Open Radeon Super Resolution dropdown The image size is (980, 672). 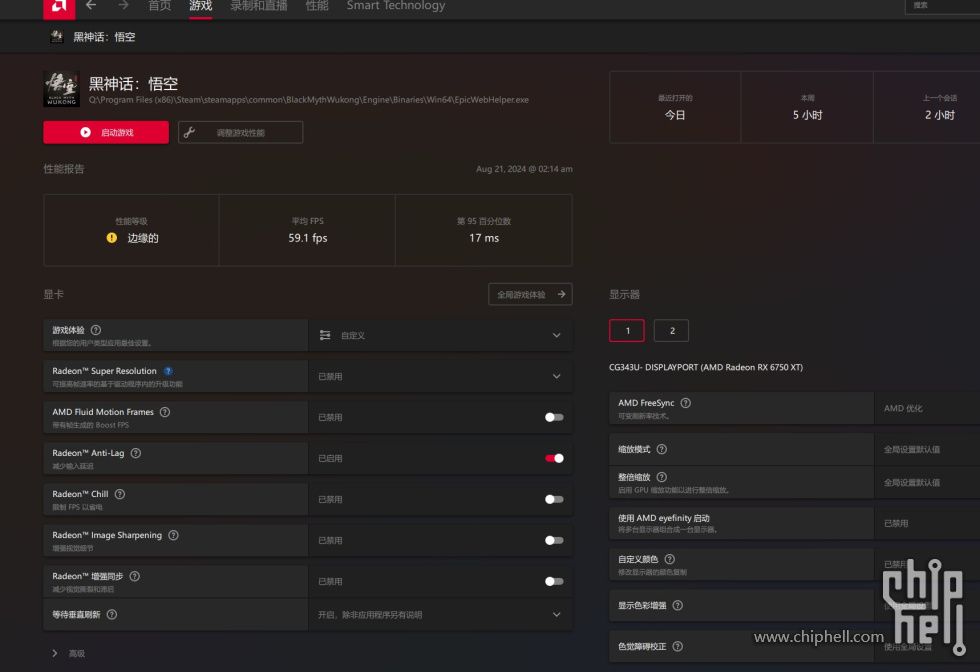coord(441,376)
